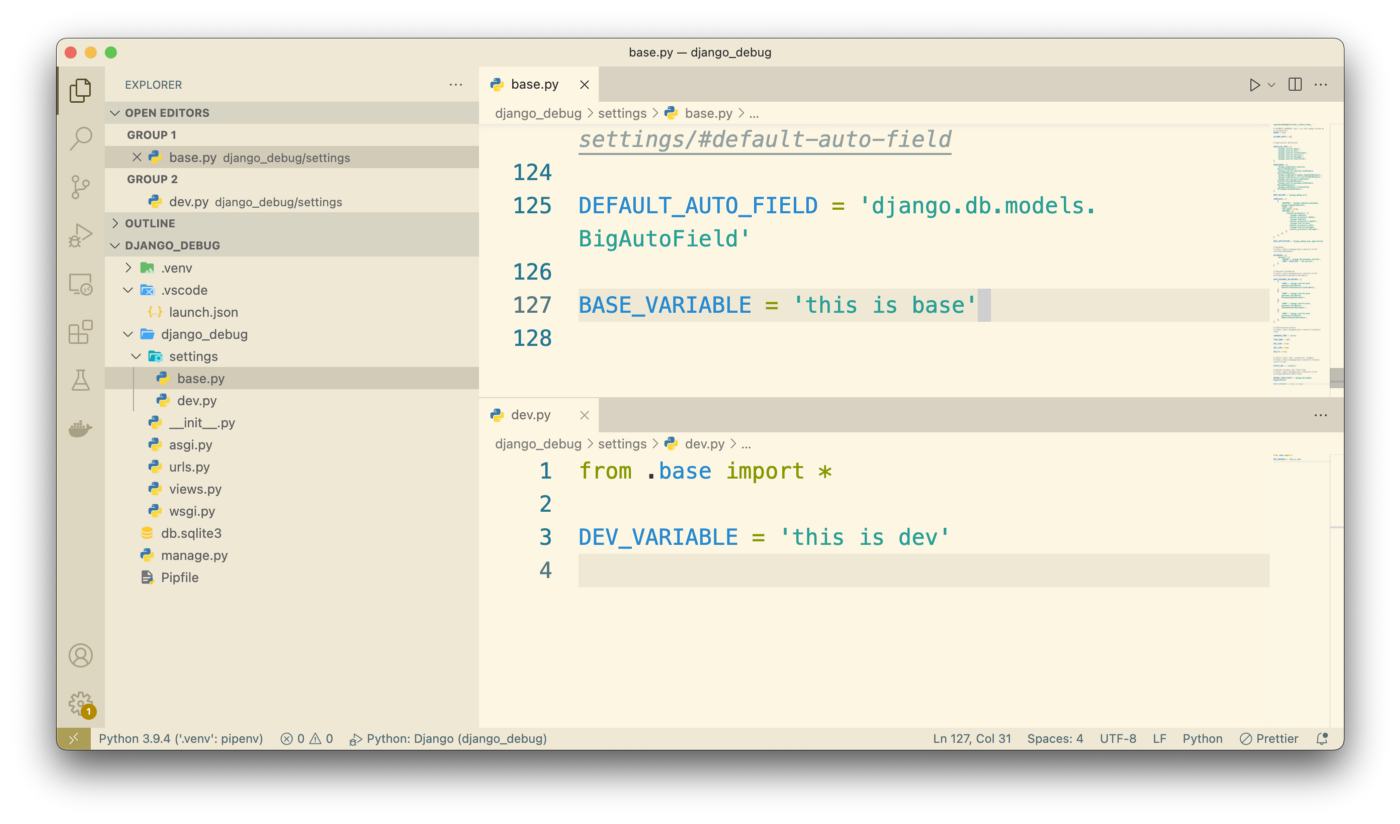Viewport: 1400px width, 824px height.
Task: Open the Docker view
Action: click(x=81, y=429)
